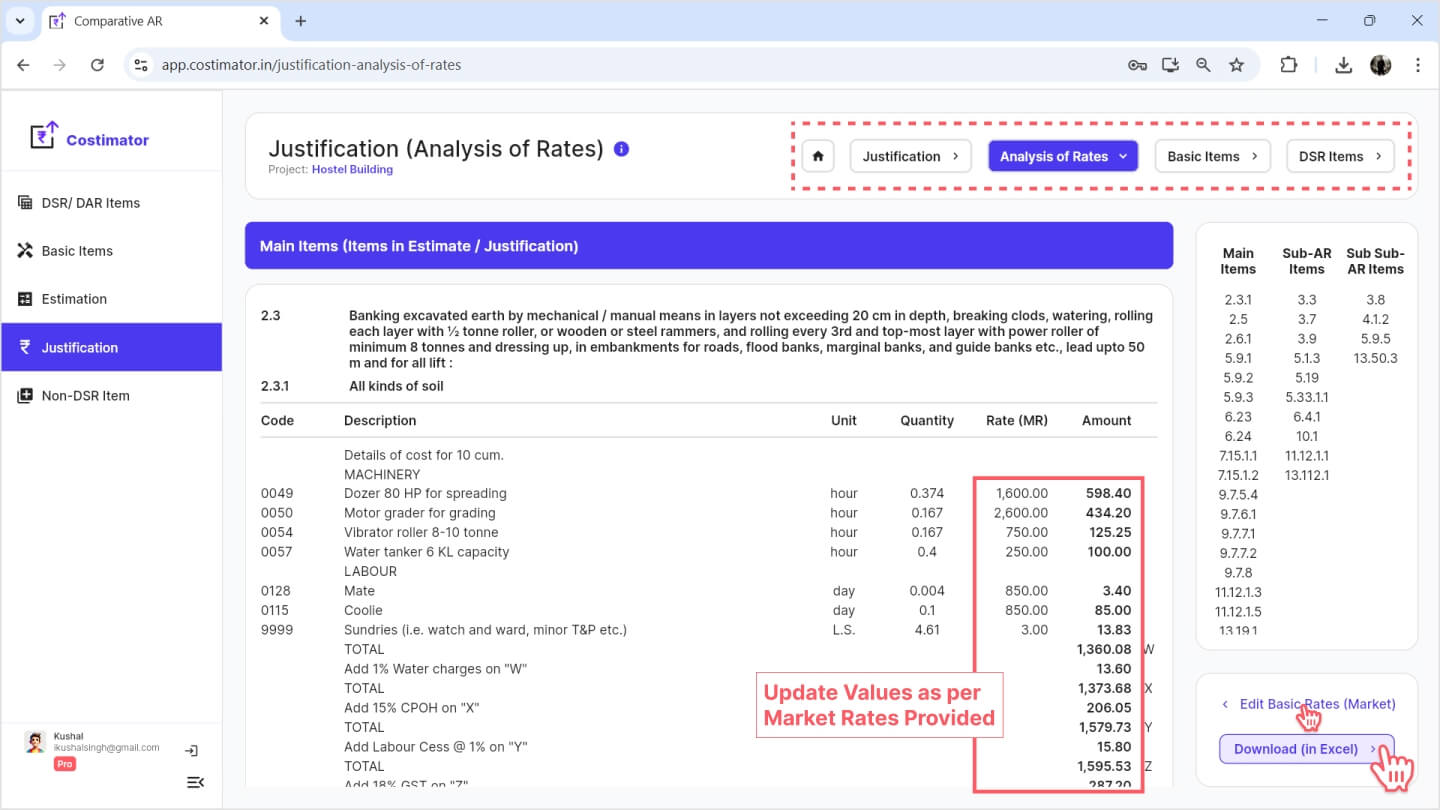Select Sub-AR item 3.3
The image size is (1440, 810).
point(1306,300)
